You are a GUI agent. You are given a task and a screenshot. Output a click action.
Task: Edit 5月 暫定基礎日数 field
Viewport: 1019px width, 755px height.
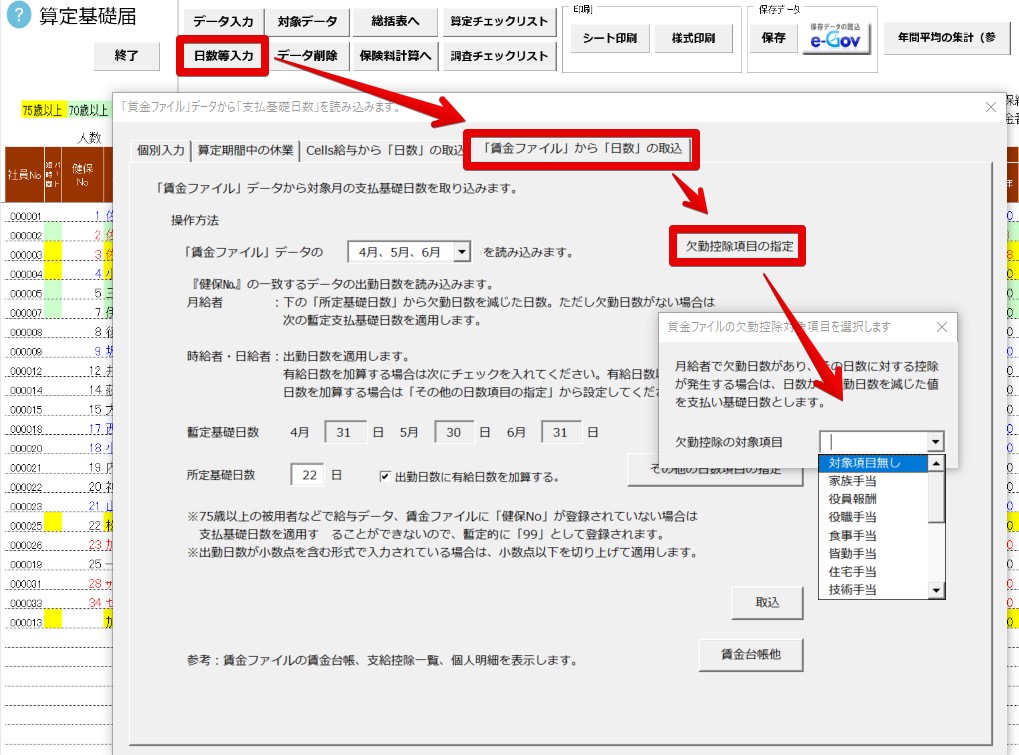(x=454, y=433)
